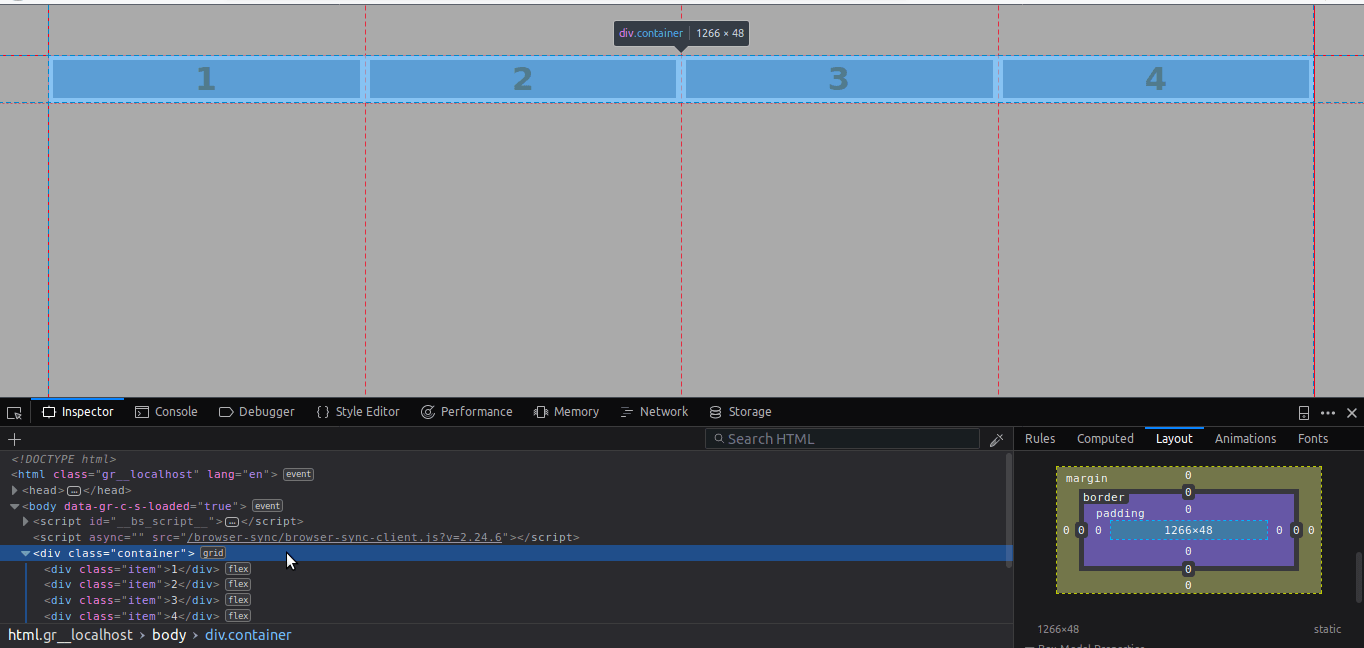Open the Style Editor tab

[x=358, y=412]
